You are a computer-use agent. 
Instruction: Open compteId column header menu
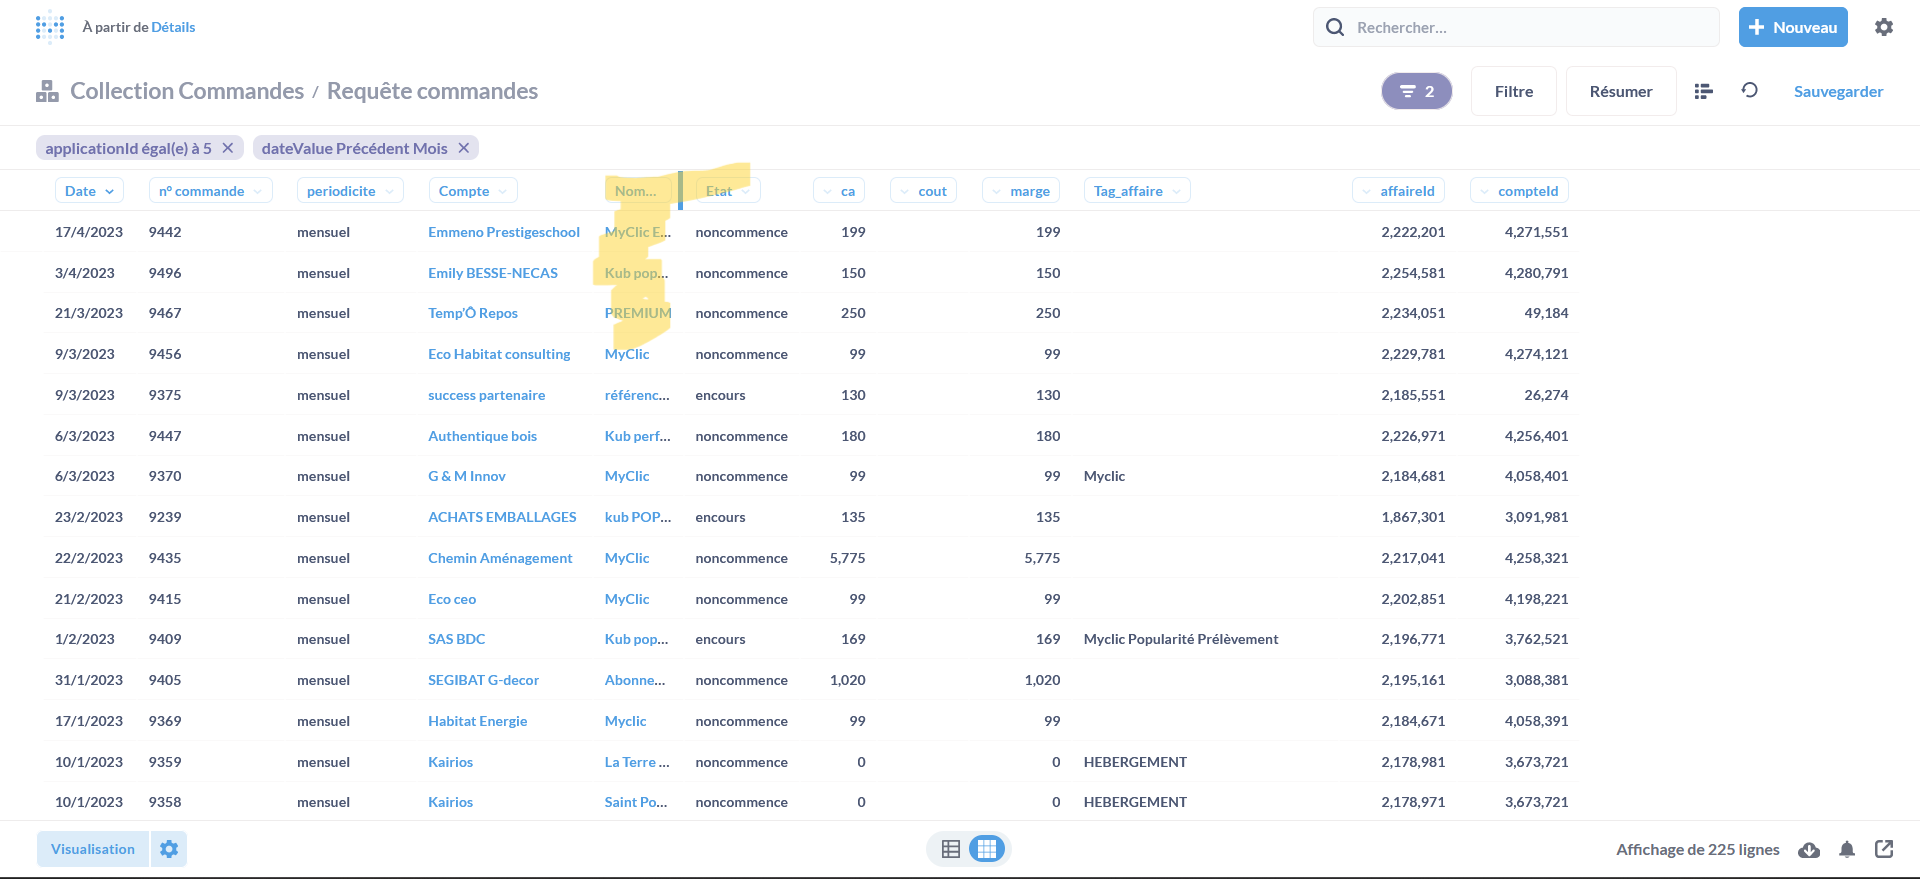(1520, 191)
